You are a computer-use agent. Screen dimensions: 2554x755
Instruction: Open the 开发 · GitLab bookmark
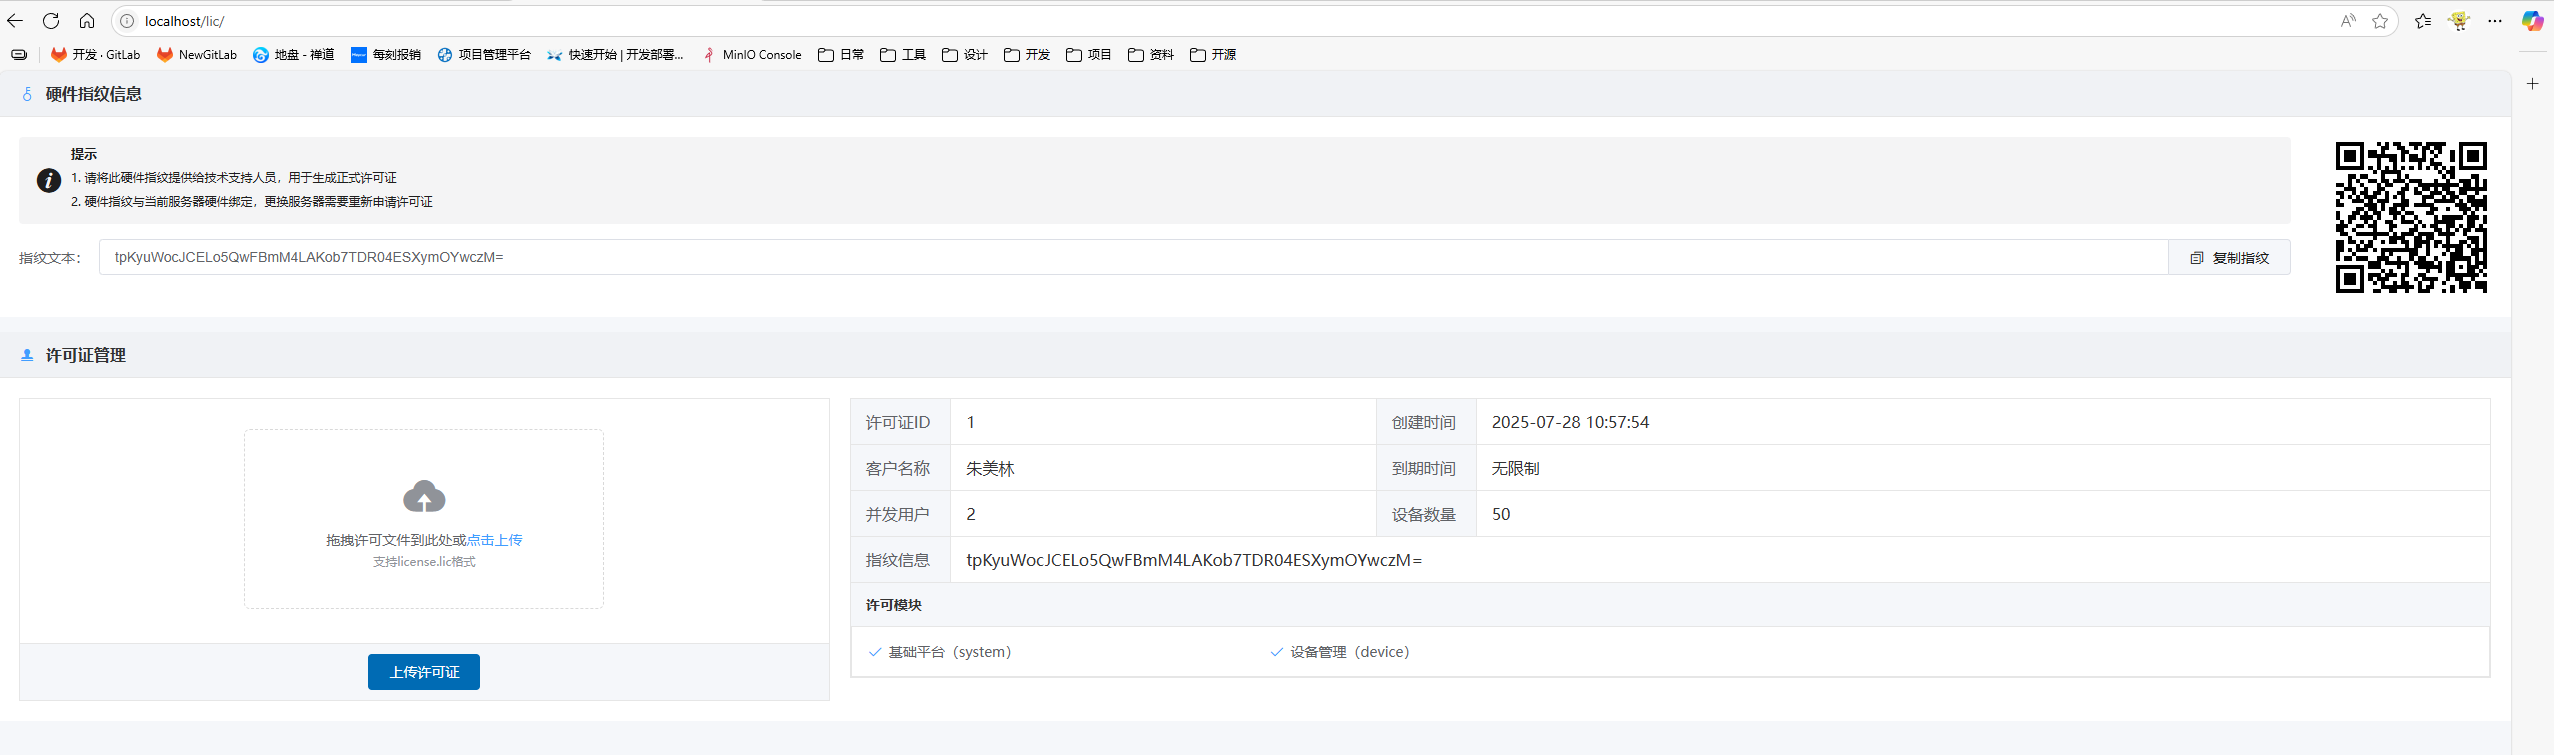(x=96, y=55)
